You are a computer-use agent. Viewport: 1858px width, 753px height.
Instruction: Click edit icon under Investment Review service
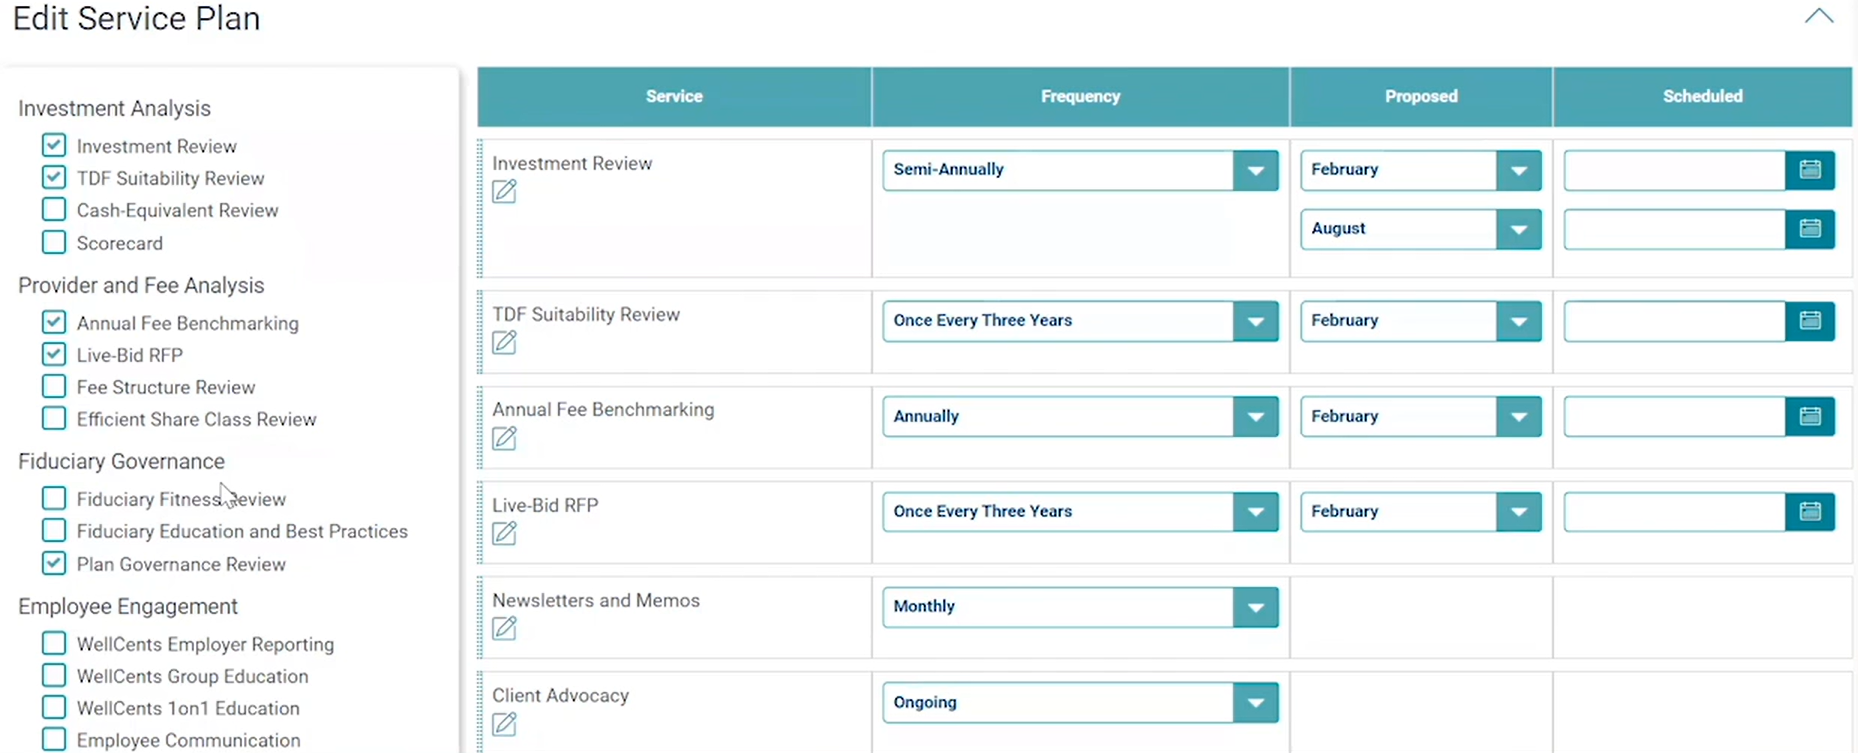(504, 191)
